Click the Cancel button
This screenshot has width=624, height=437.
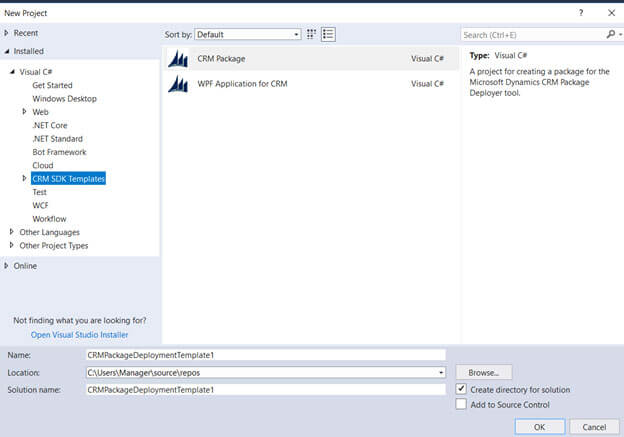pyautogui.click(x=594, y=427)
